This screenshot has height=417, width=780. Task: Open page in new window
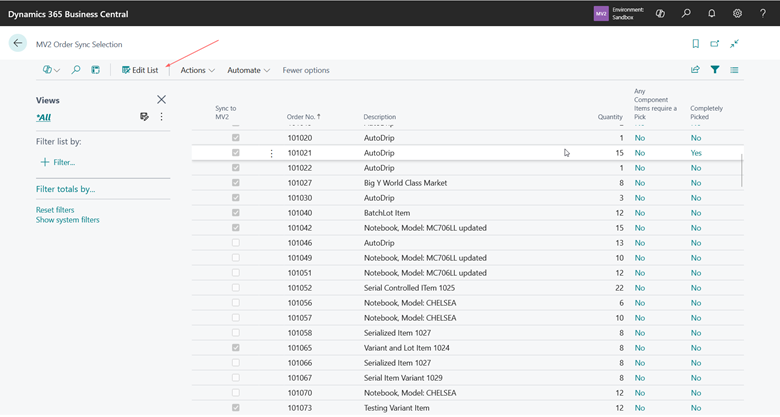point(715,44)
